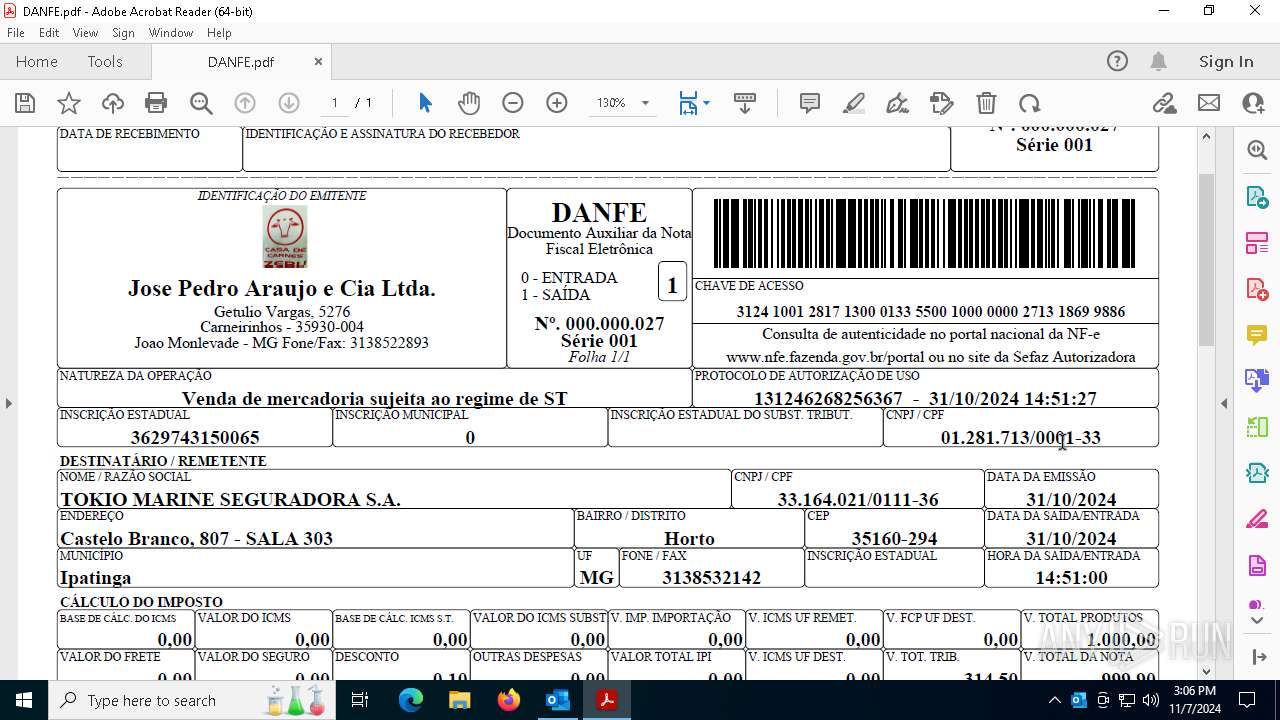The width and height of the screenshot is (1280, 720).
Task: Select the DANFE.pdf document tab
Action: pyautogui.click(x=241, y=61)
